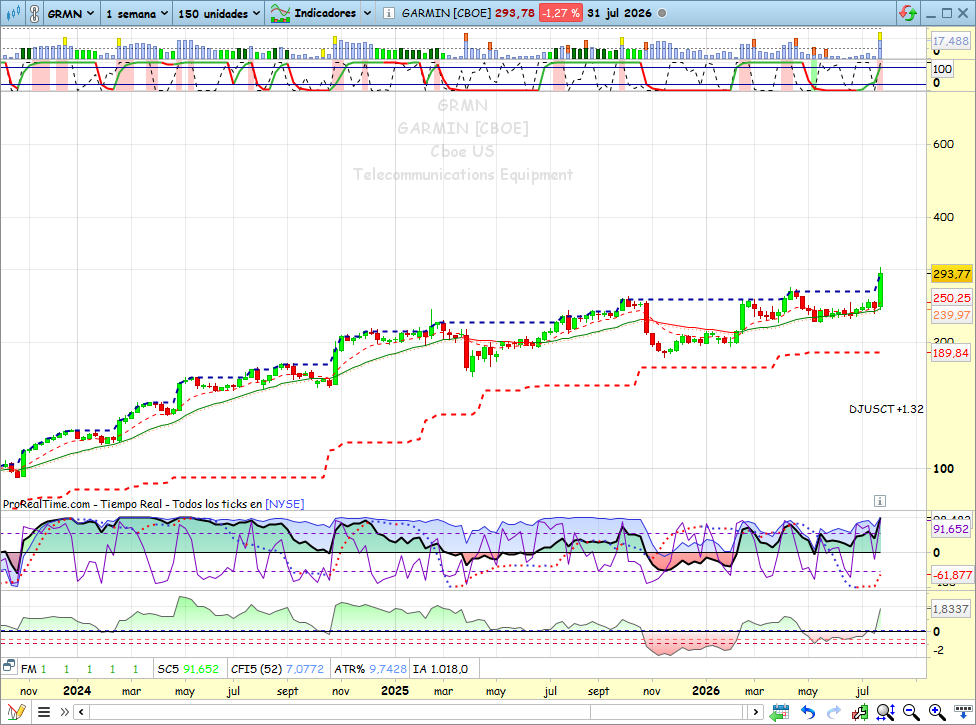Click the scroll-right arrow of chart scrollbar
This screenshot has width=976, height=725.
[756, 711]
